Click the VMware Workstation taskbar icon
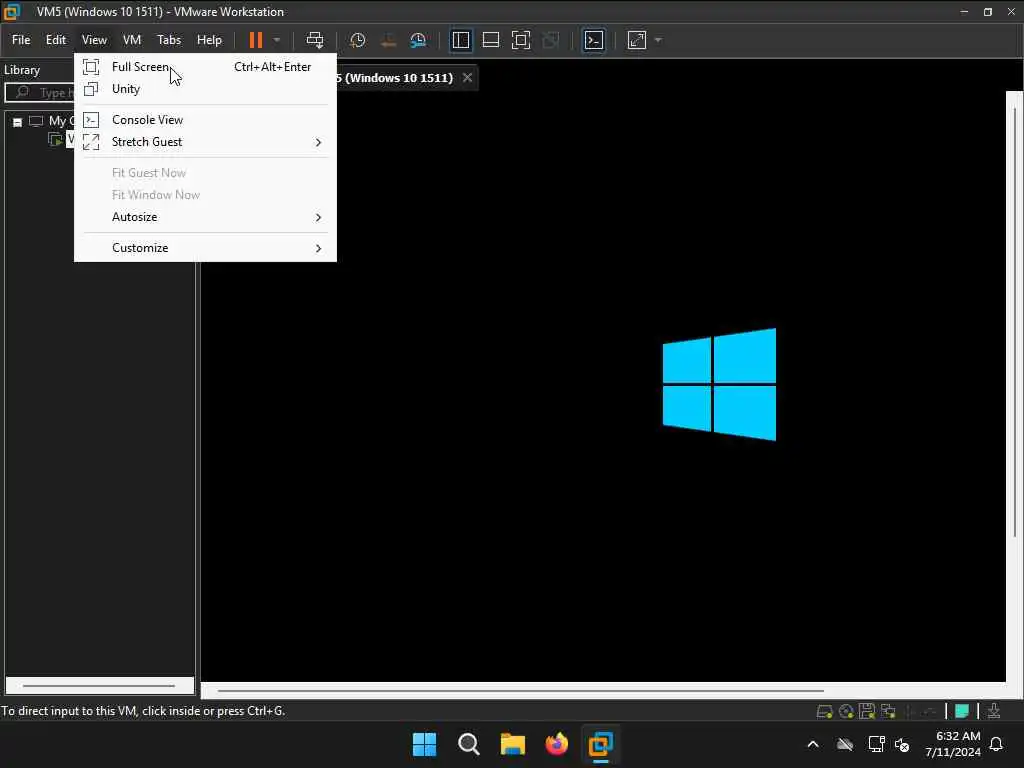This screenshot has height=768, width=1024. tap(601, 744)
